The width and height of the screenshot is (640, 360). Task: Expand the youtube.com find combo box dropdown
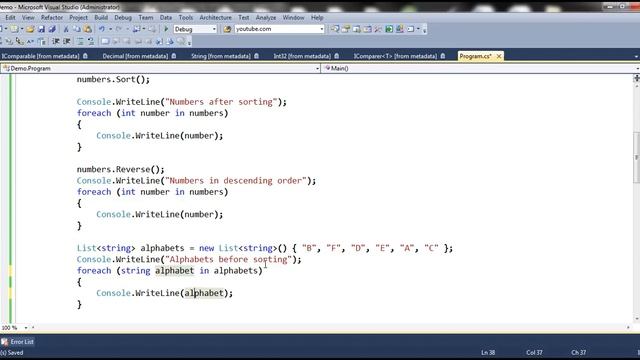tap(322, 29)
